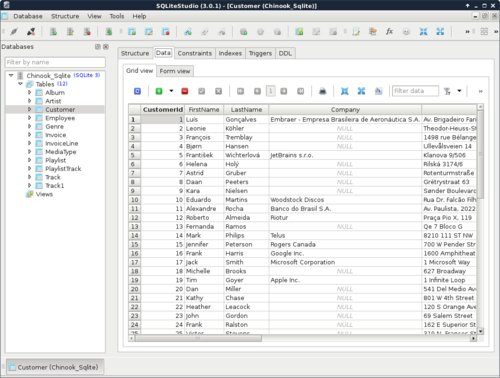Image resolution: width=500 pixels, height=378 pixels.
Task: Sort by the LastName column header
Action: click(246, 109)
